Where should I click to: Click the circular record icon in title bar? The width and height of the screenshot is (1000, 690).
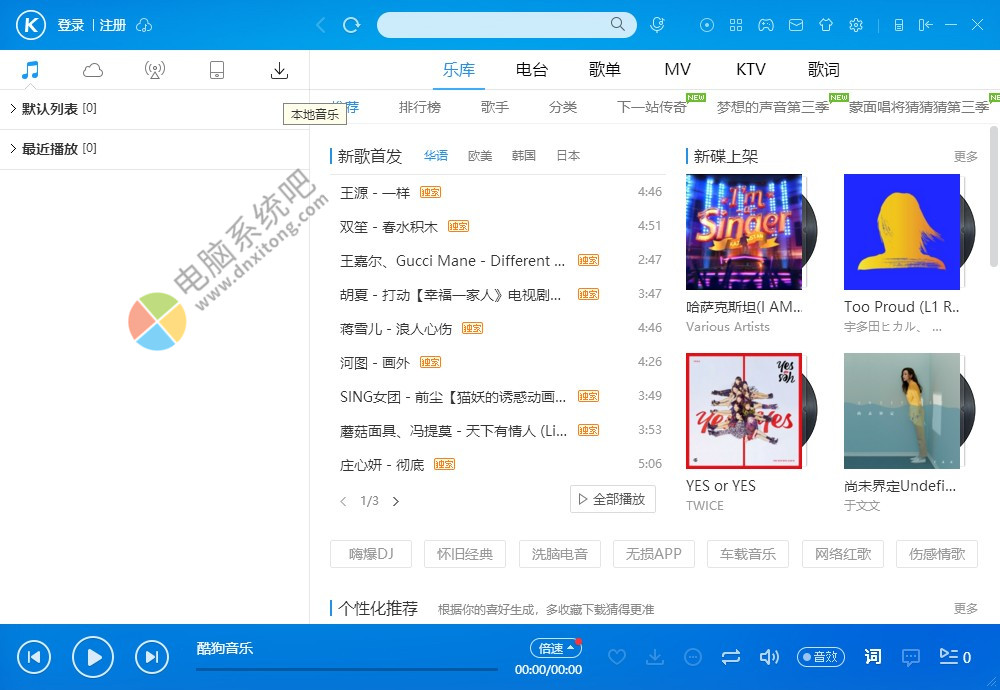tap(707, 25)
